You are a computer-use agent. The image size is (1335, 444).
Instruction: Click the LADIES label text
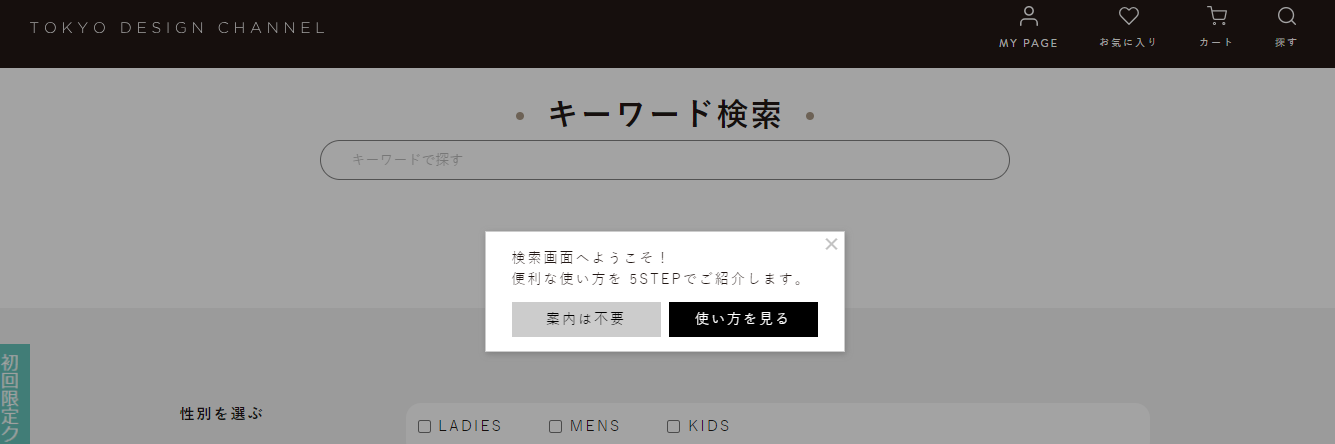(470, 426)
